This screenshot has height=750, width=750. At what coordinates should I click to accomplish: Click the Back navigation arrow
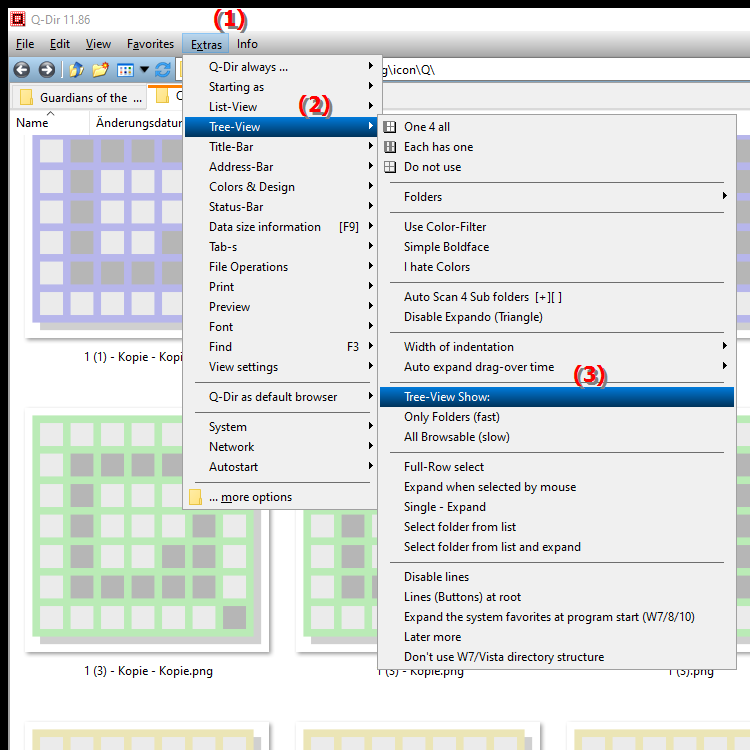21,70
